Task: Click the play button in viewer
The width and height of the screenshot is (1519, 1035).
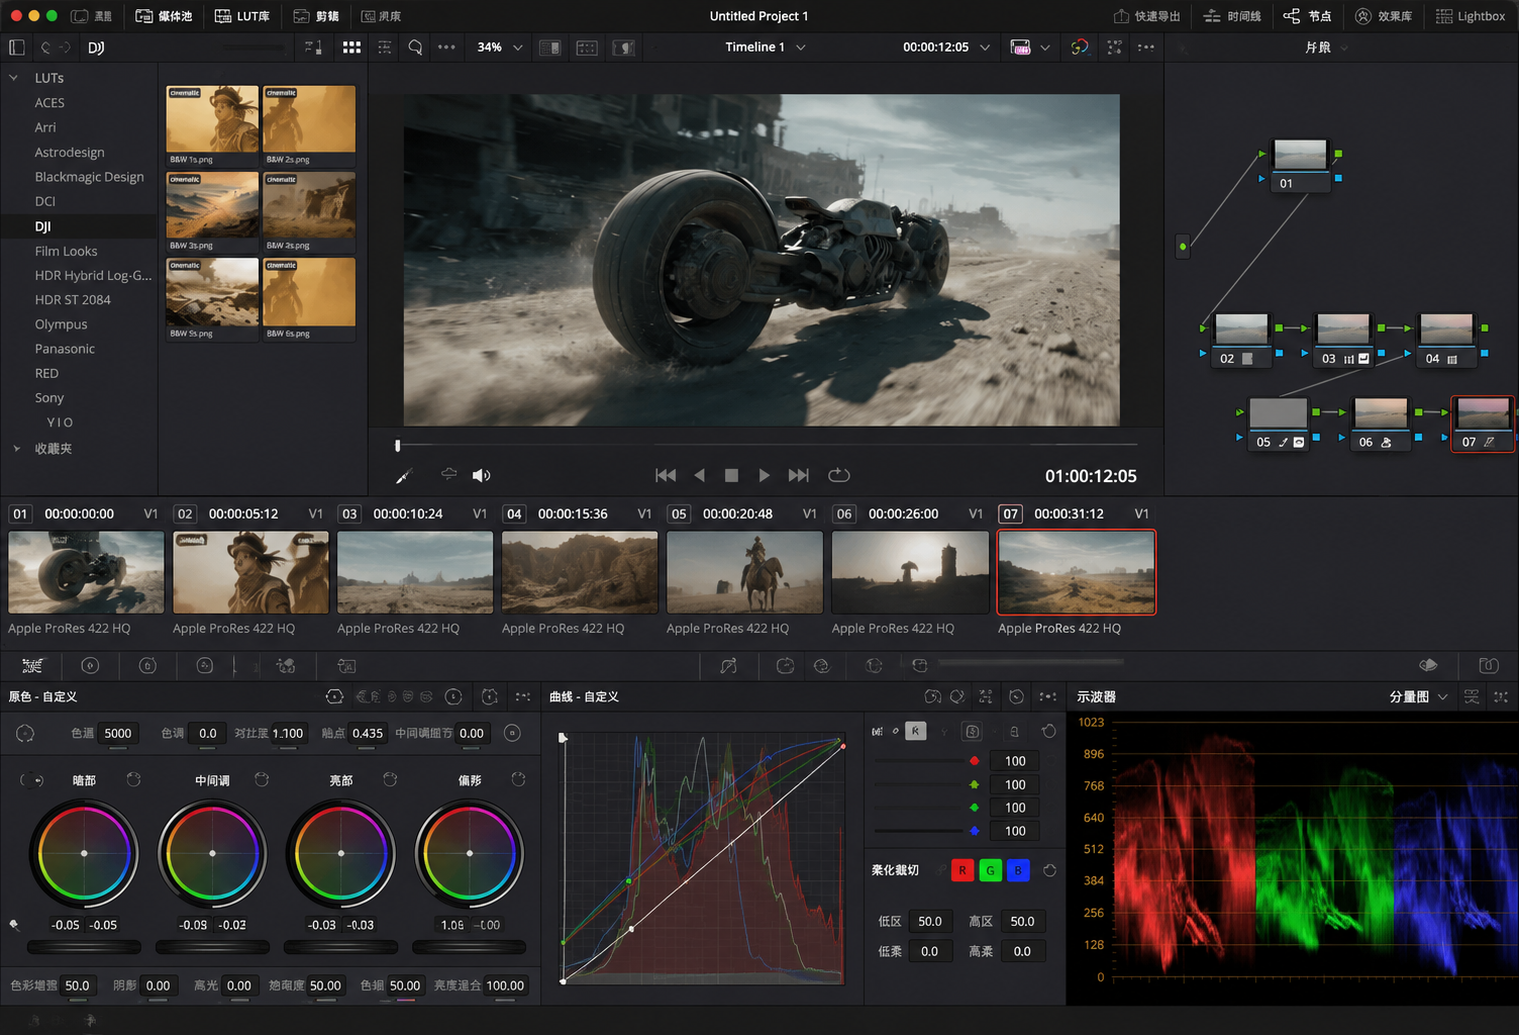Action: point(764,476)
